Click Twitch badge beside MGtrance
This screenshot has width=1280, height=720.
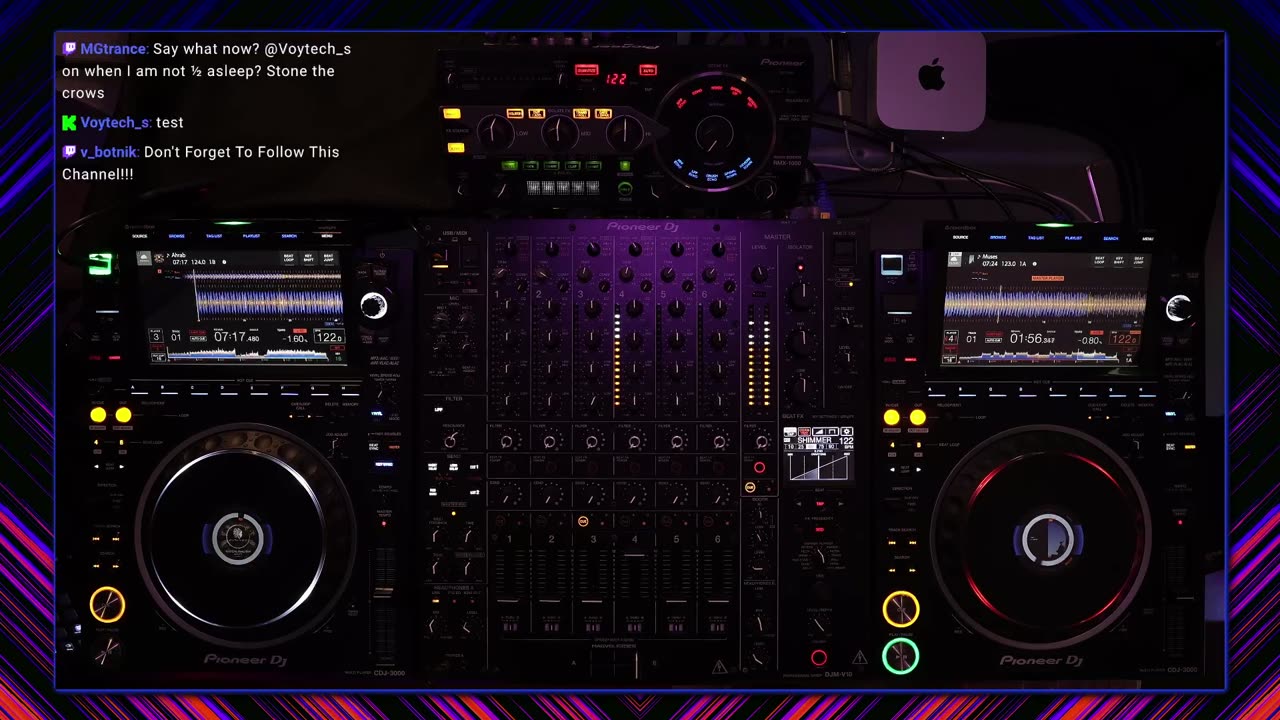point(69,49)
